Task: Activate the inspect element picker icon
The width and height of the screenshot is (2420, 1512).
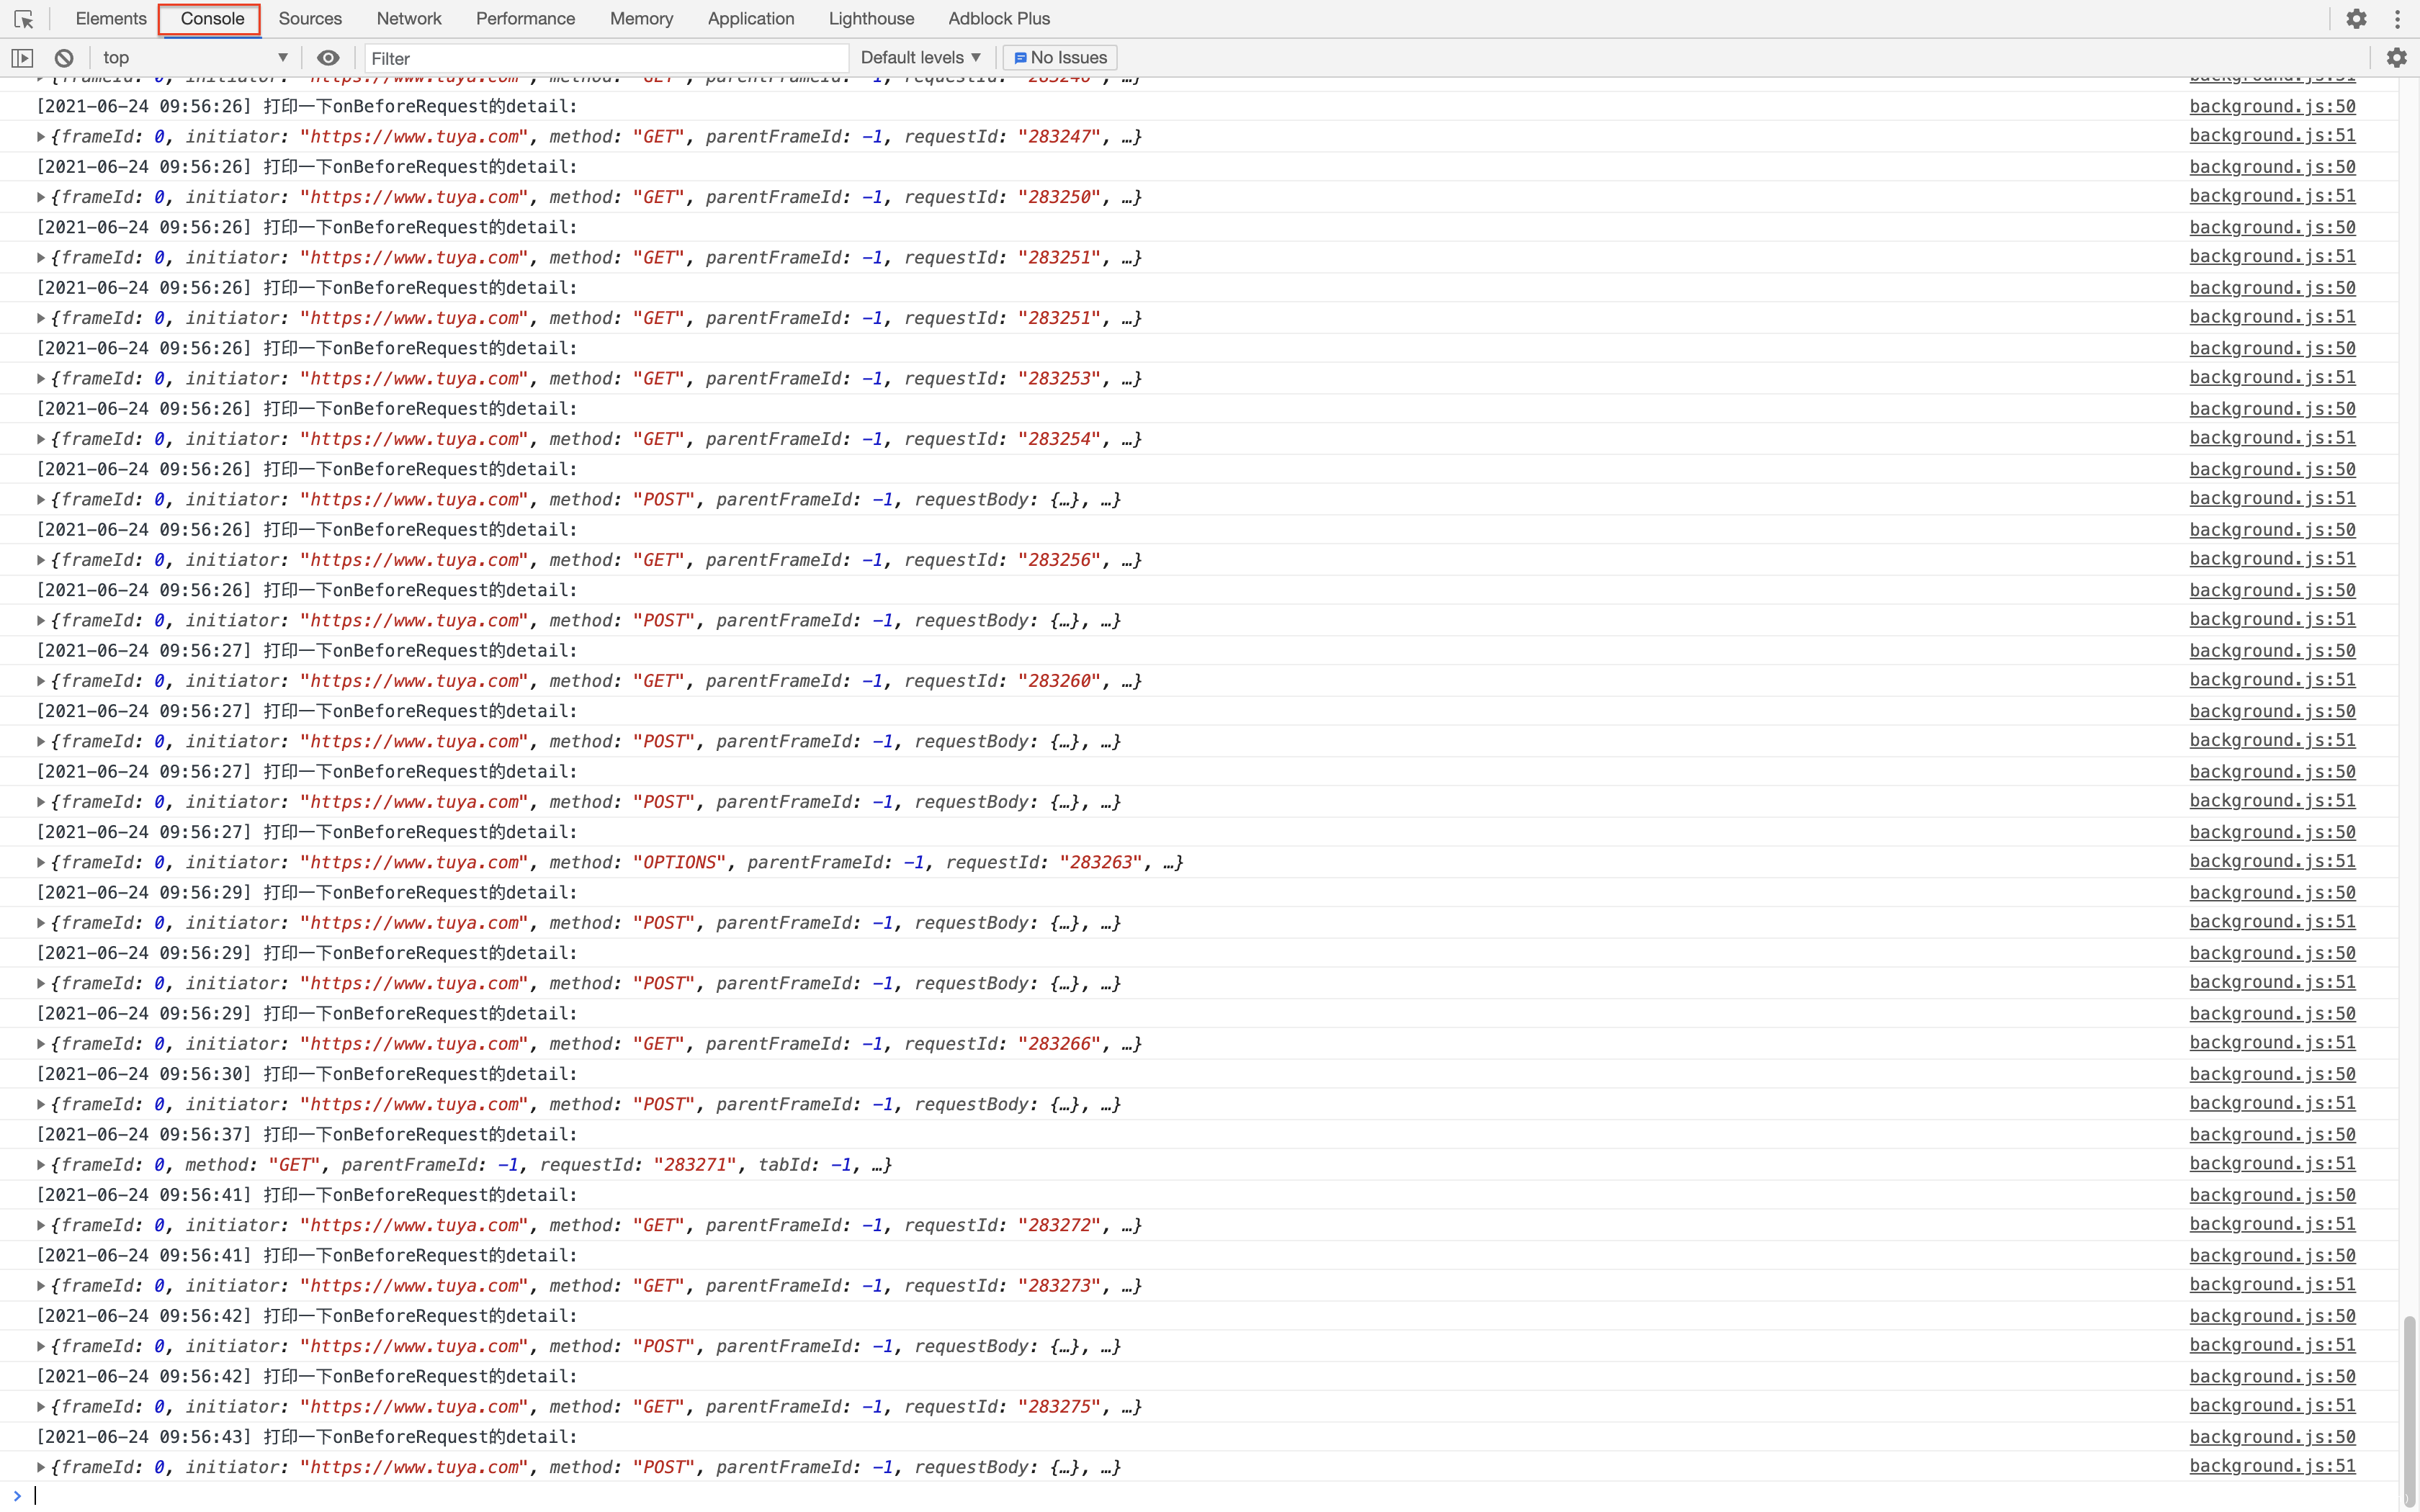Action: point(24,19)
